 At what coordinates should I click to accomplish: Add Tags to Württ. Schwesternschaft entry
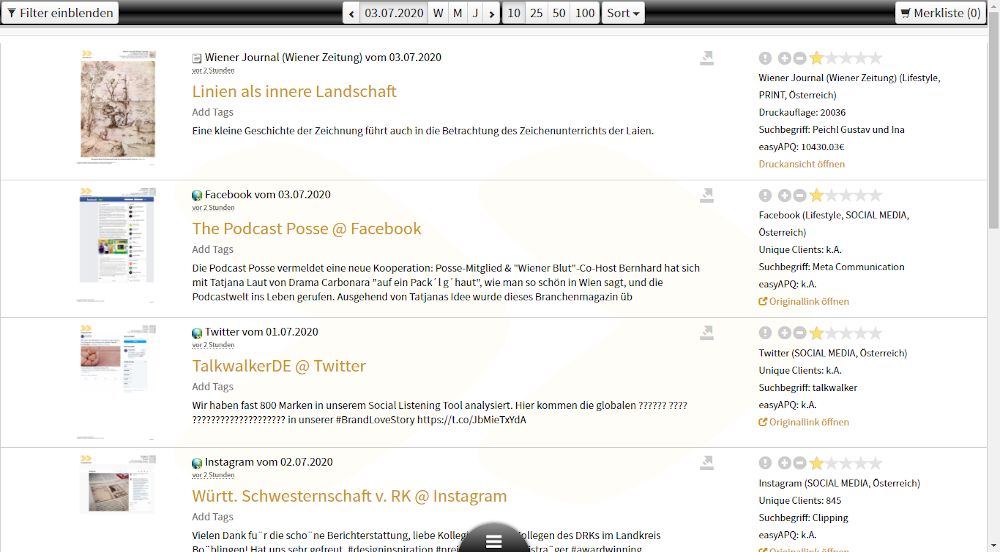tap(212, 516)
